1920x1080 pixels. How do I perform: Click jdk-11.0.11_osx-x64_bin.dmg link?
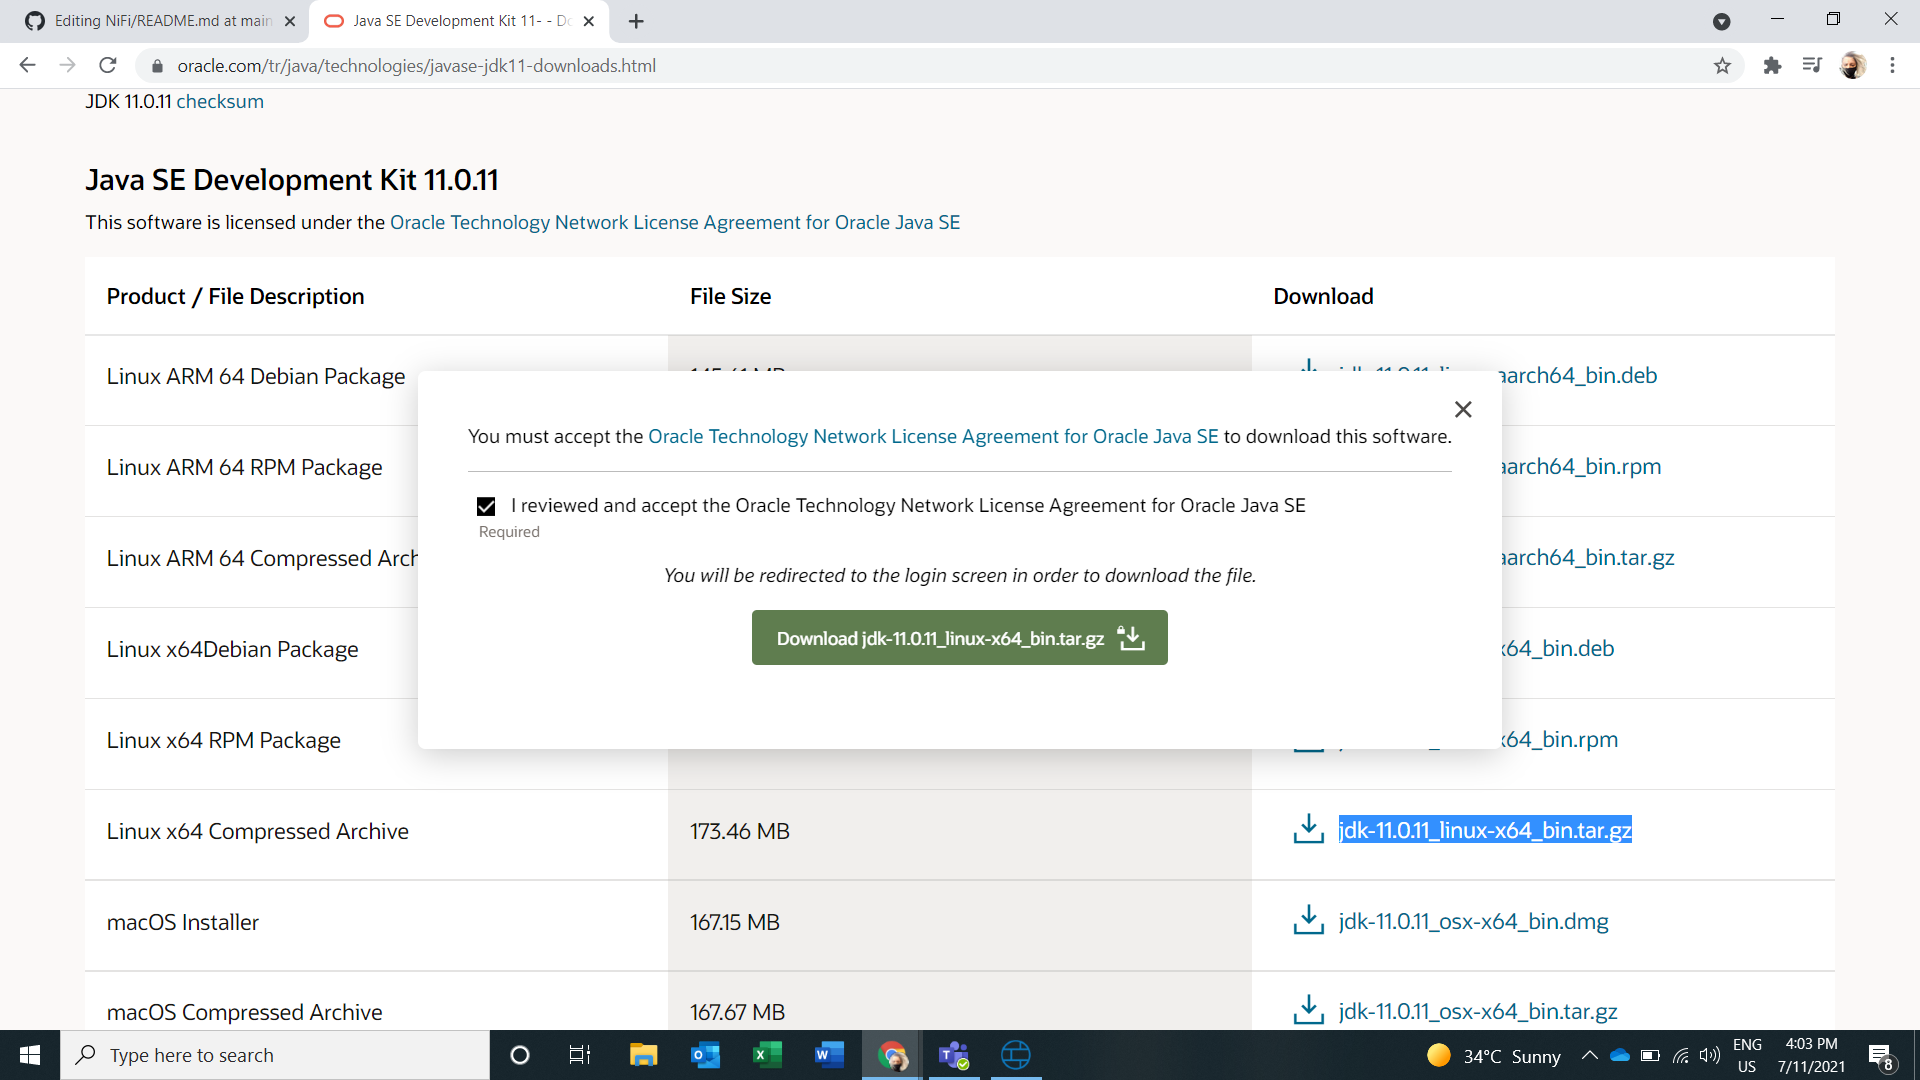[1473, 921]
